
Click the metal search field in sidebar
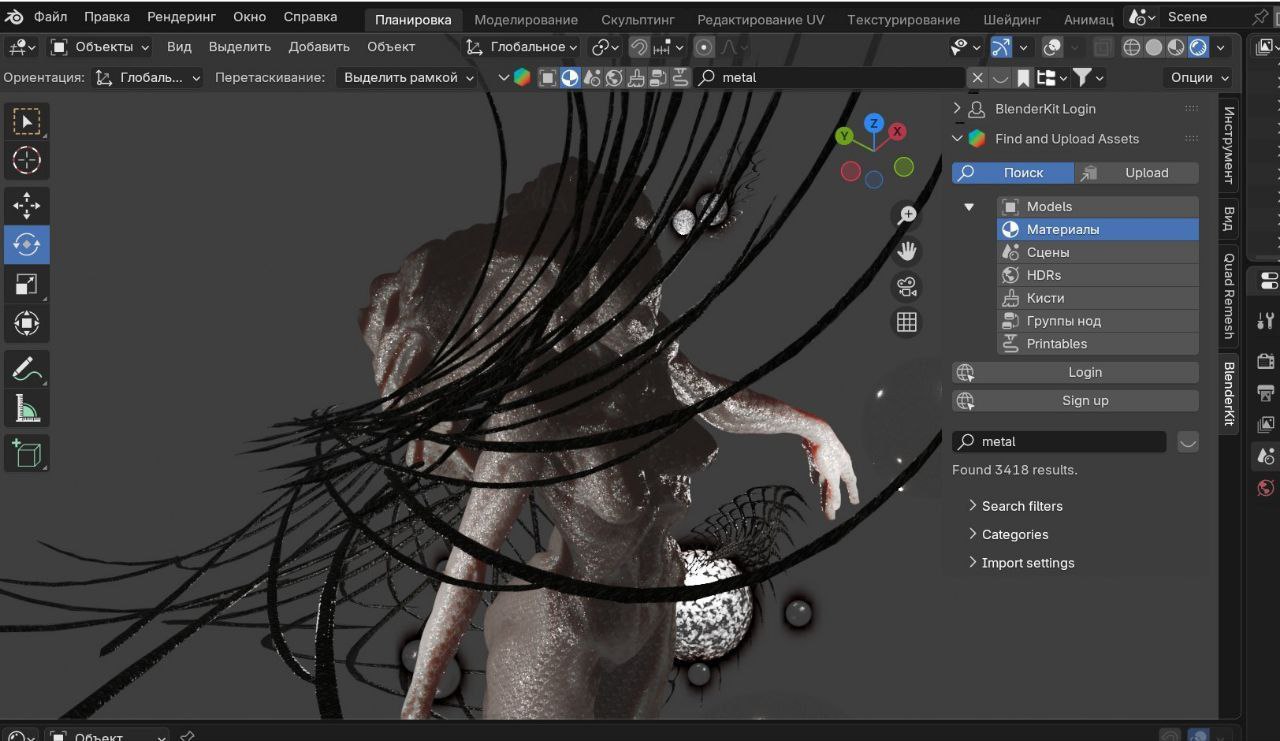(1060, 441)
